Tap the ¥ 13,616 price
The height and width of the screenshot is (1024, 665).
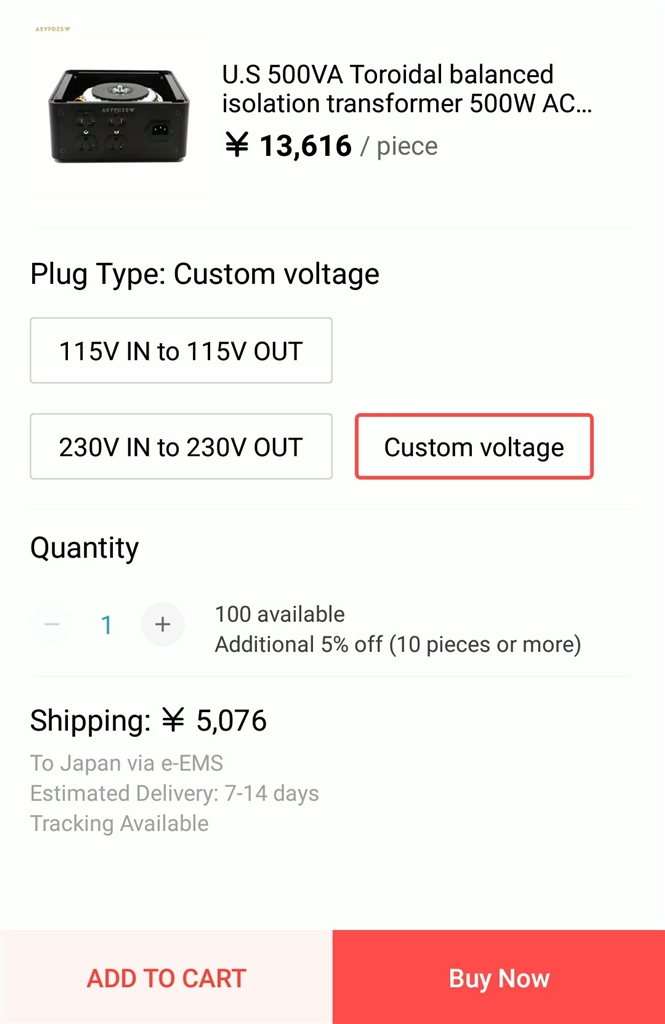288,147
